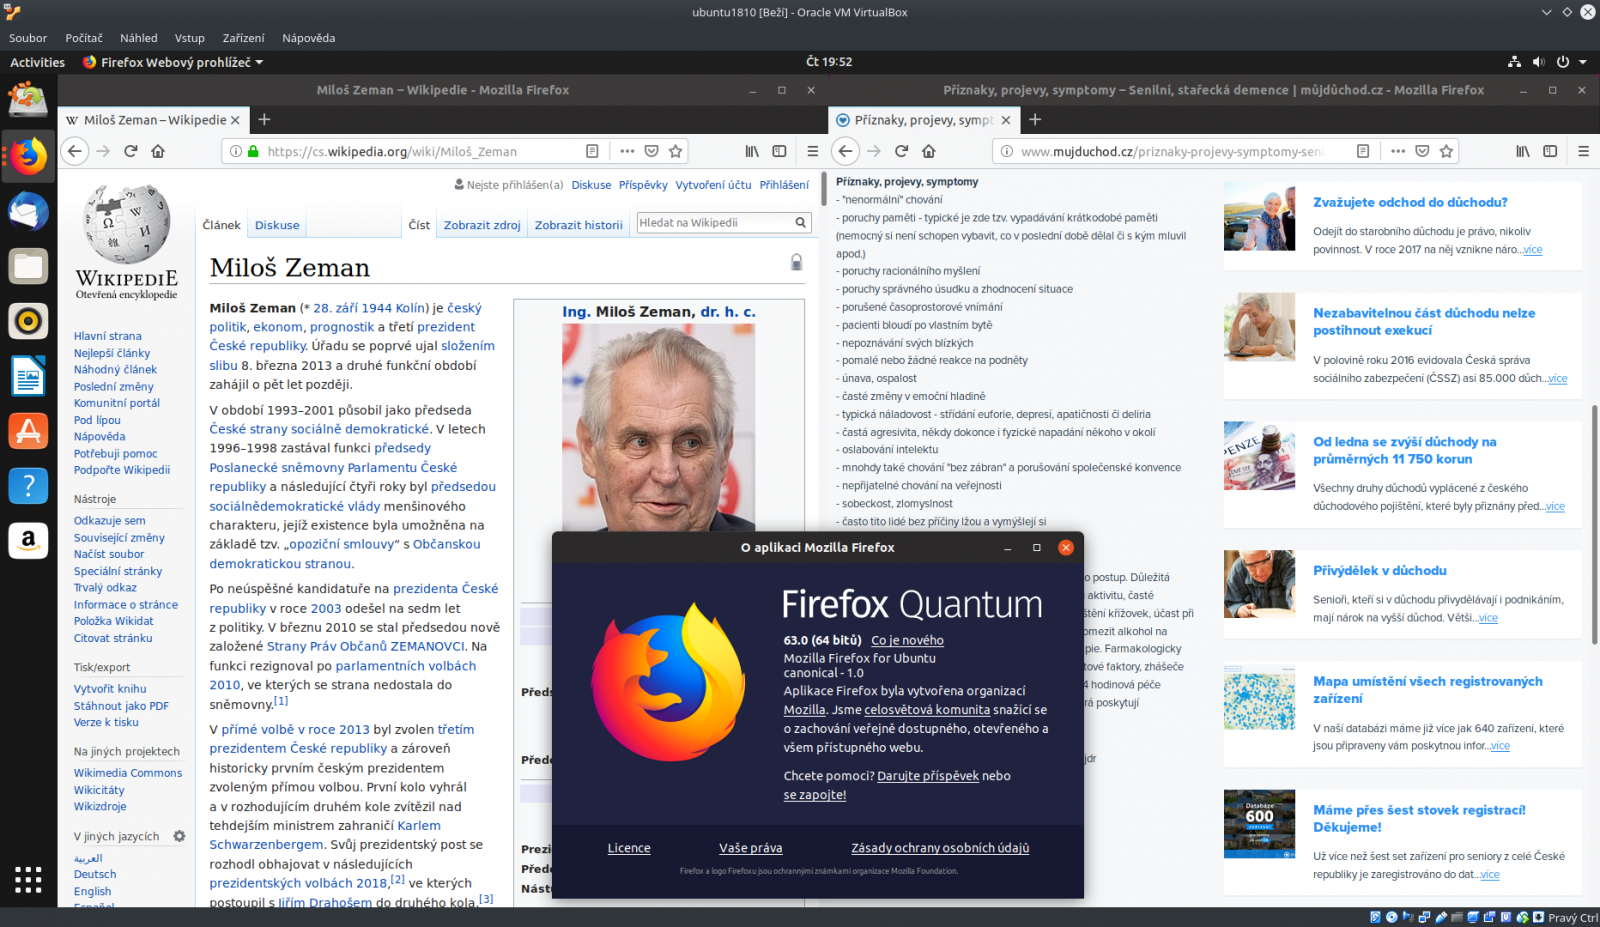This screenshot has width=1600, height=927.
Task: Launch Amazon from the Ubuntu dock
Action: click(x=28, y=540)
